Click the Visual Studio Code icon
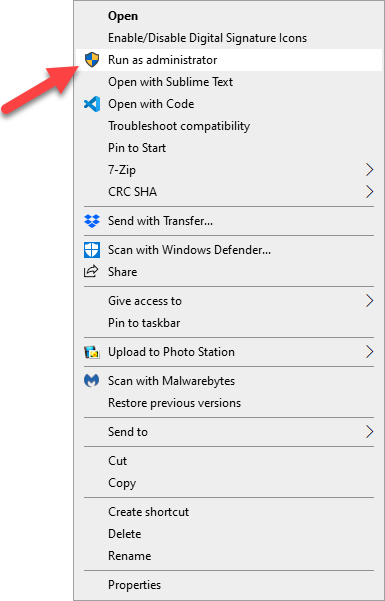The image size is (385, 601). click(92, 104)
